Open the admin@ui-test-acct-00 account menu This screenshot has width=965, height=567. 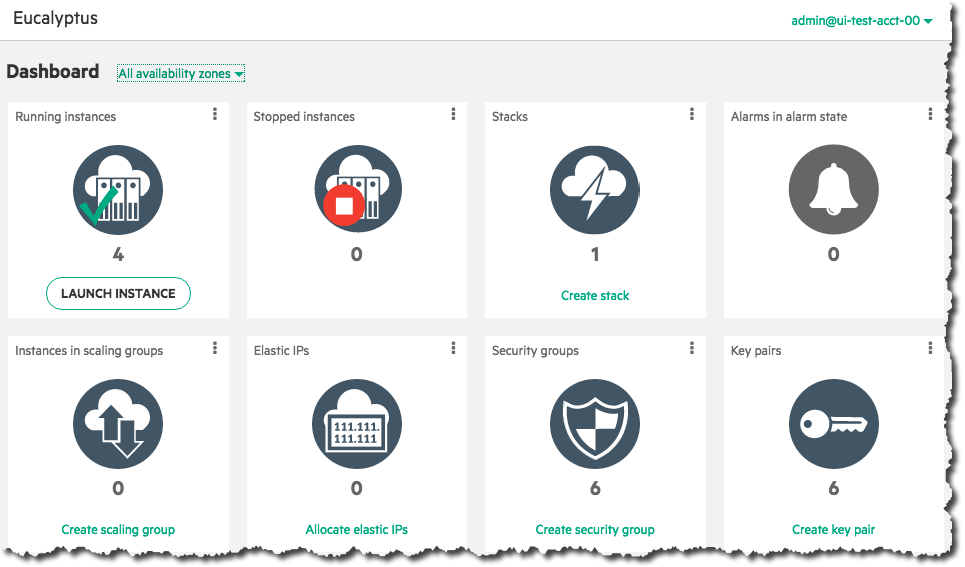tap(862, 21)
